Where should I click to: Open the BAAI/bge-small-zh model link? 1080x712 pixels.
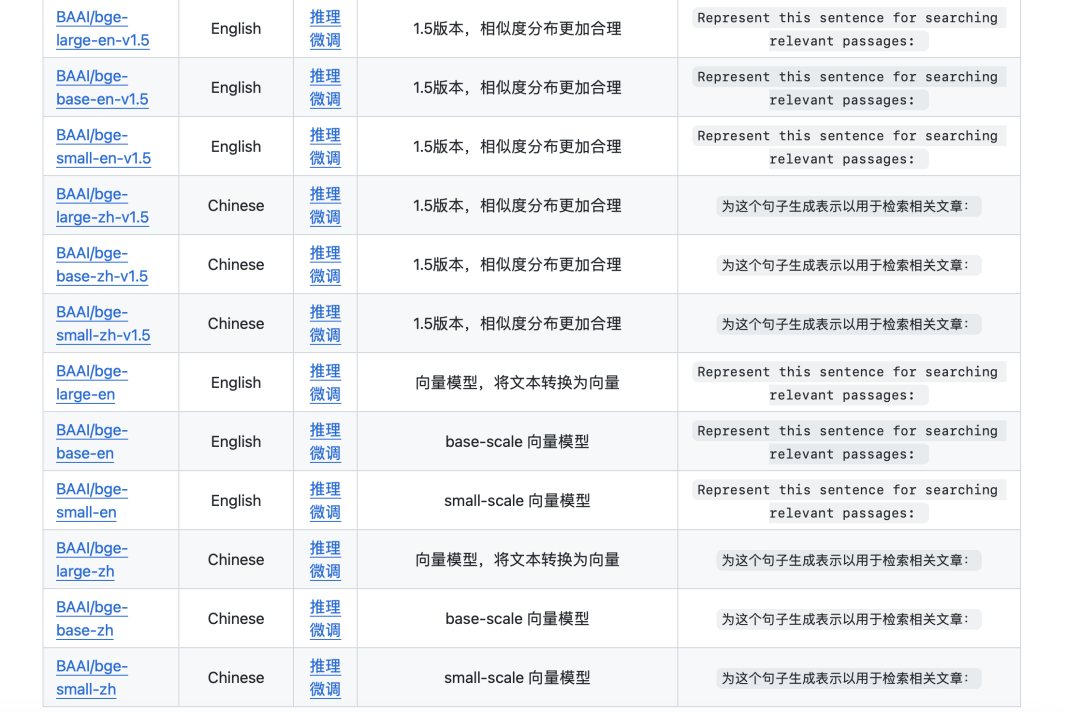[x=92, y=678]
